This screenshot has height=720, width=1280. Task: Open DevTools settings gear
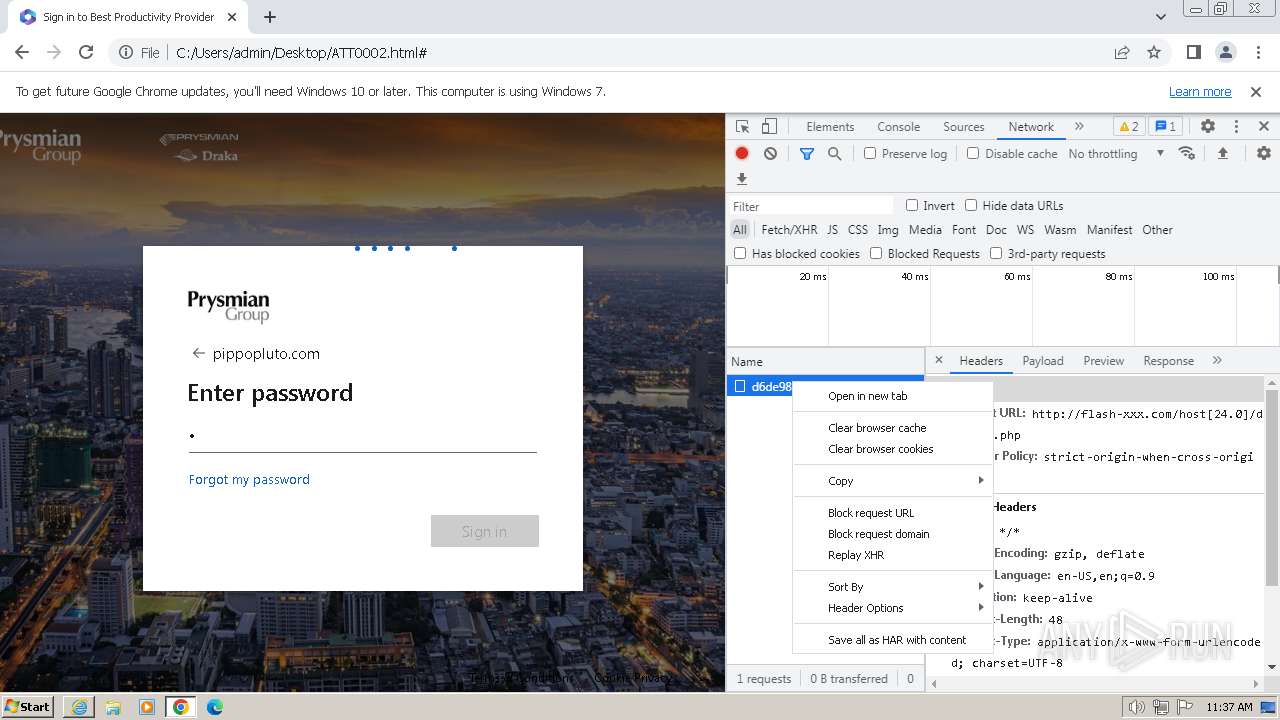[1208, 127]
